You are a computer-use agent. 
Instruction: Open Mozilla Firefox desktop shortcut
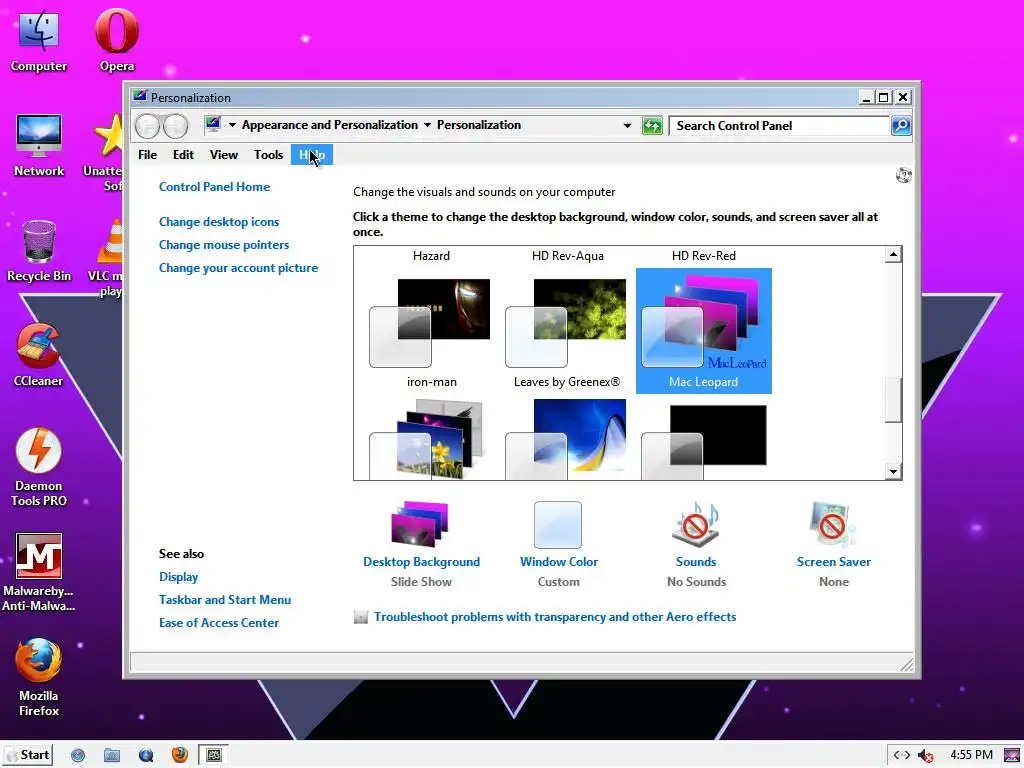tap(39, 678)
